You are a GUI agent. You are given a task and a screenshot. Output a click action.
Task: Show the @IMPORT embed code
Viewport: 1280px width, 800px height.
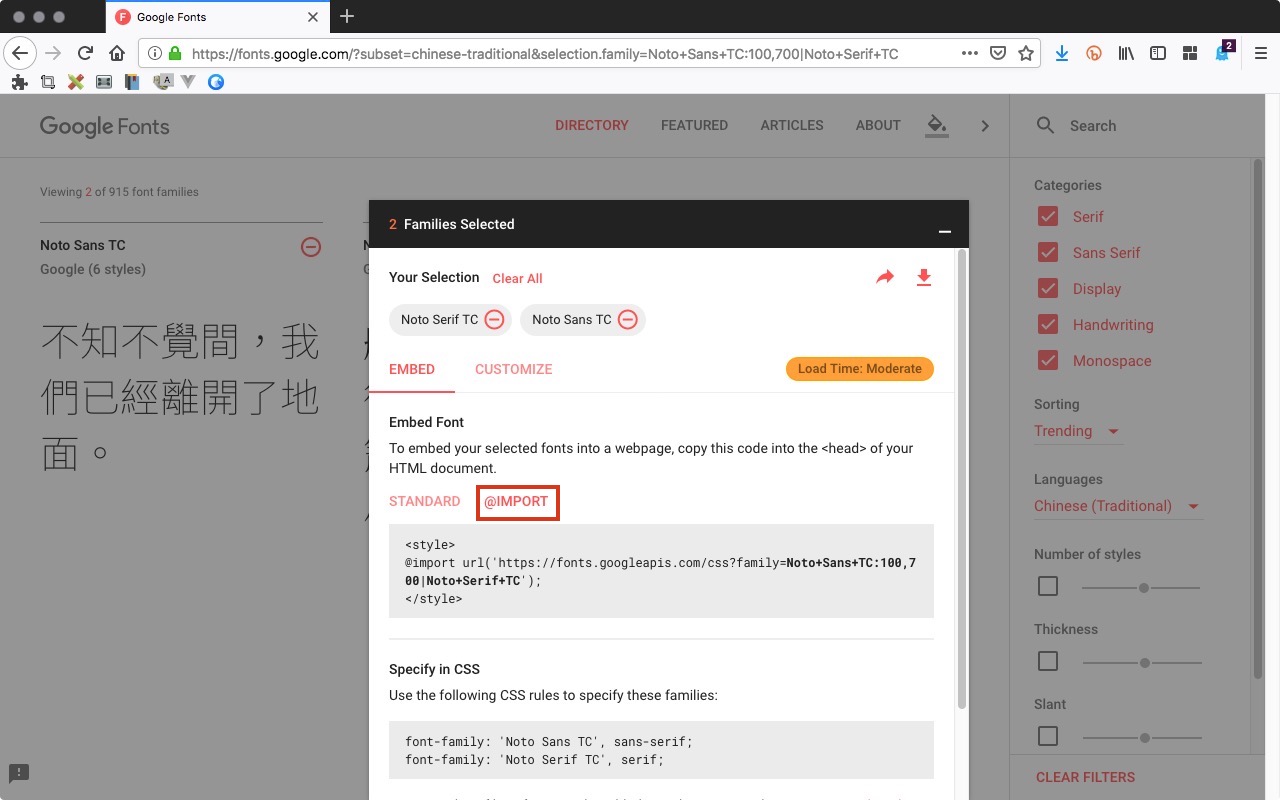517,502
